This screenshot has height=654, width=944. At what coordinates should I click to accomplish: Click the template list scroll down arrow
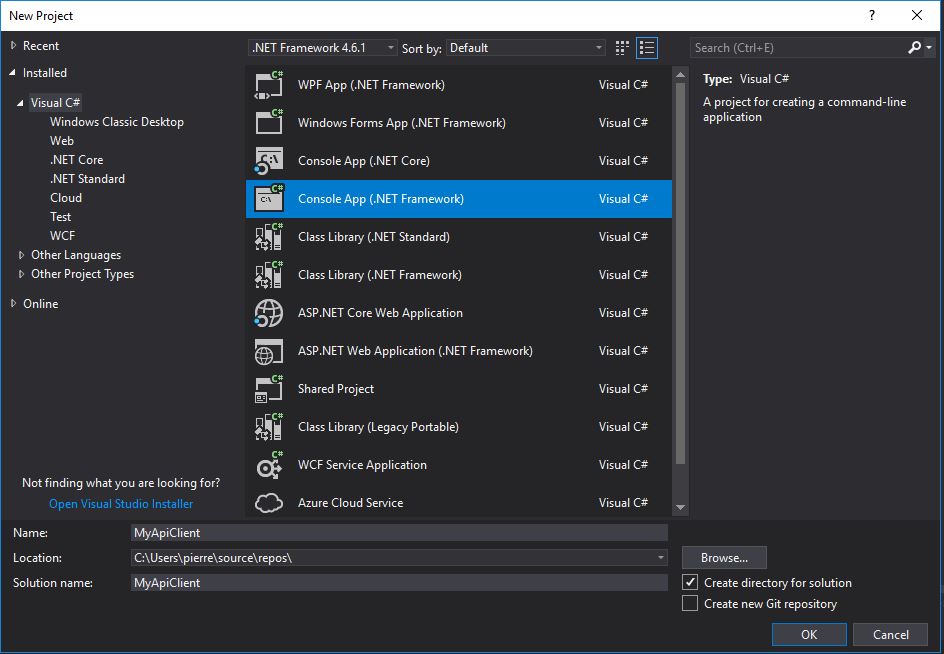[680, 507]
